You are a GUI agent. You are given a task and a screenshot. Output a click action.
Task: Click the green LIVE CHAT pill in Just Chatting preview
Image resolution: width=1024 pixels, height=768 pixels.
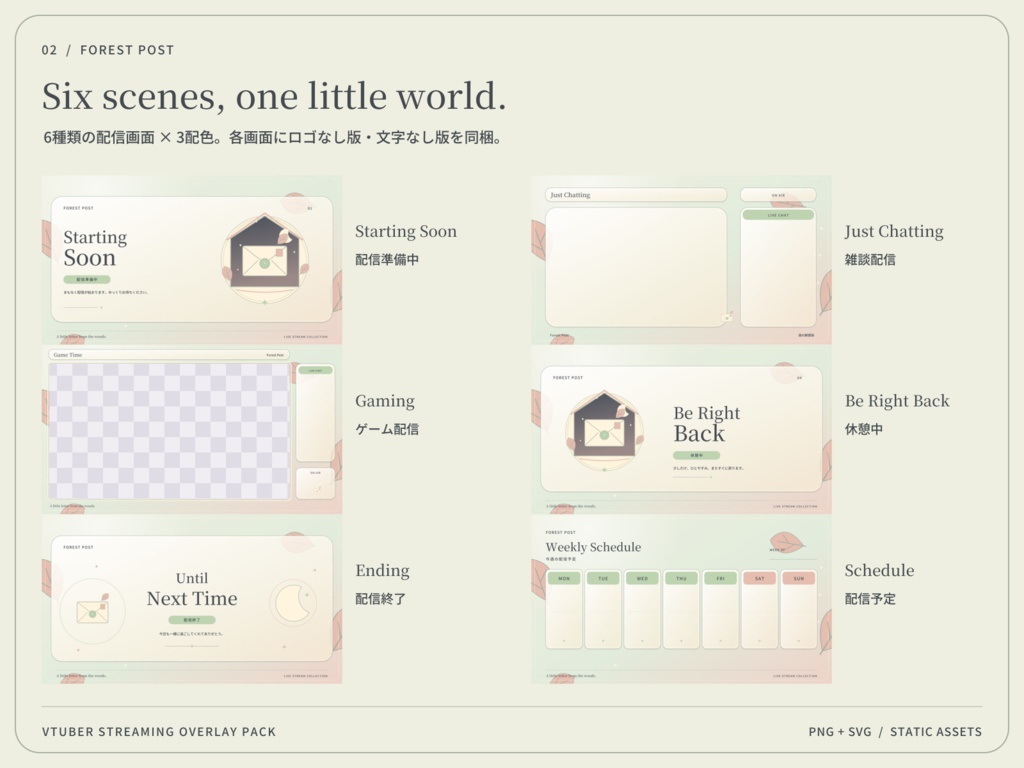pos(778,215)
